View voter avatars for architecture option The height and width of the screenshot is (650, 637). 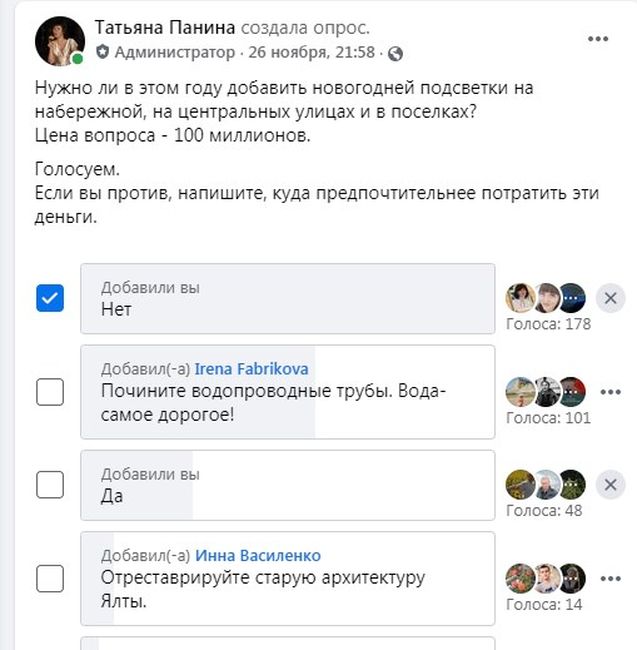[x=545, y=578]
